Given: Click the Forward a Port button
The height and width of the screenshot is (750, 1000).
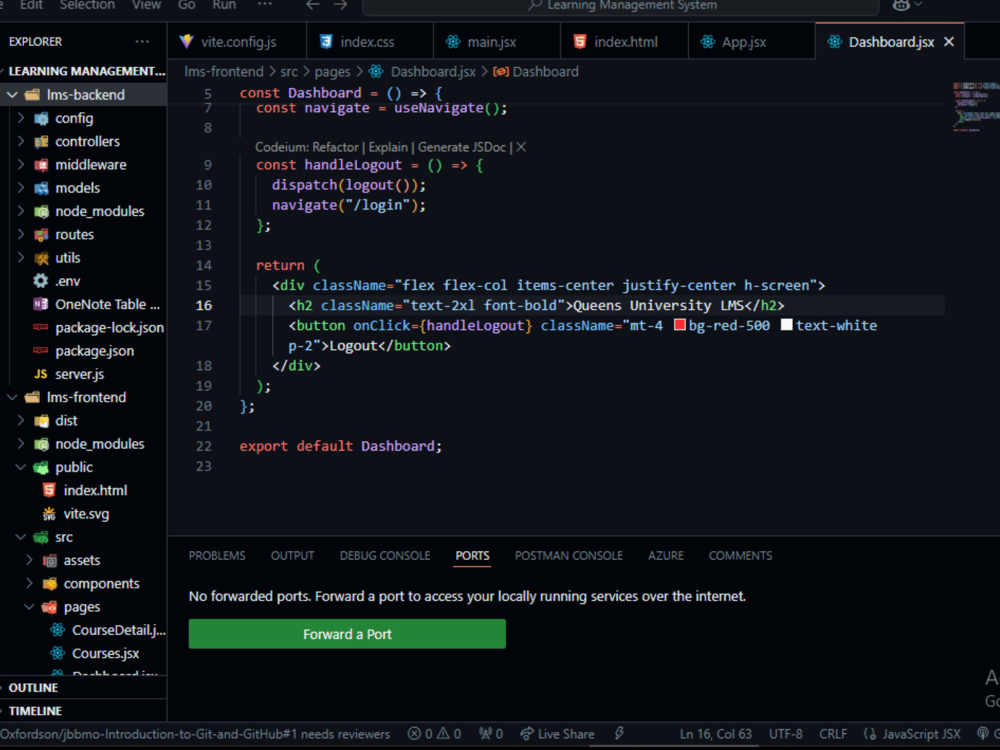Looking at the screenshot, I should click(347, 634).
